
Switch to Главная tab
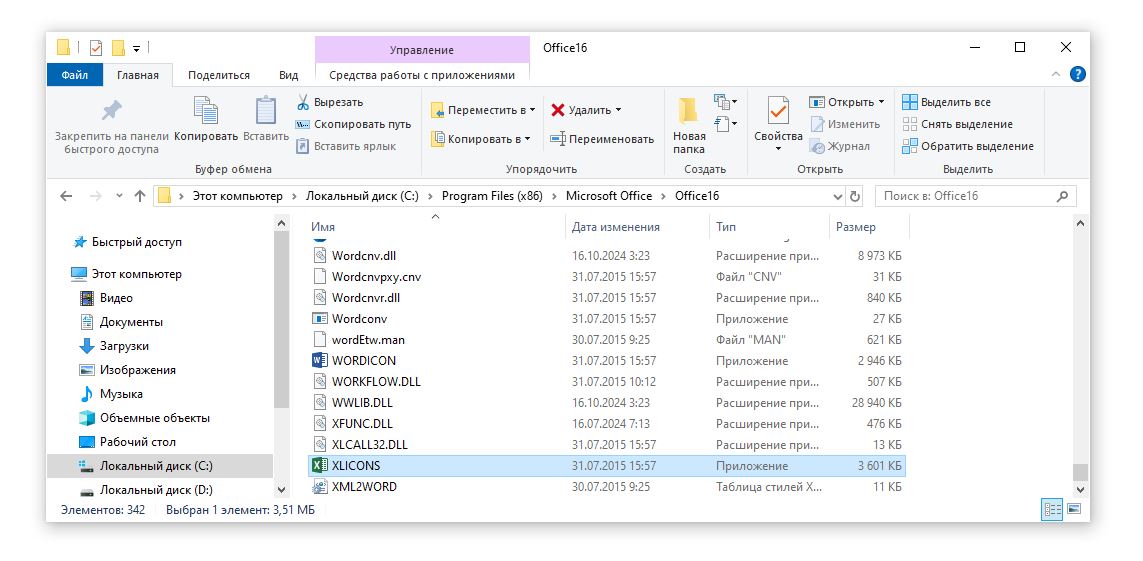pyautogui.click(x=138, y=75)
